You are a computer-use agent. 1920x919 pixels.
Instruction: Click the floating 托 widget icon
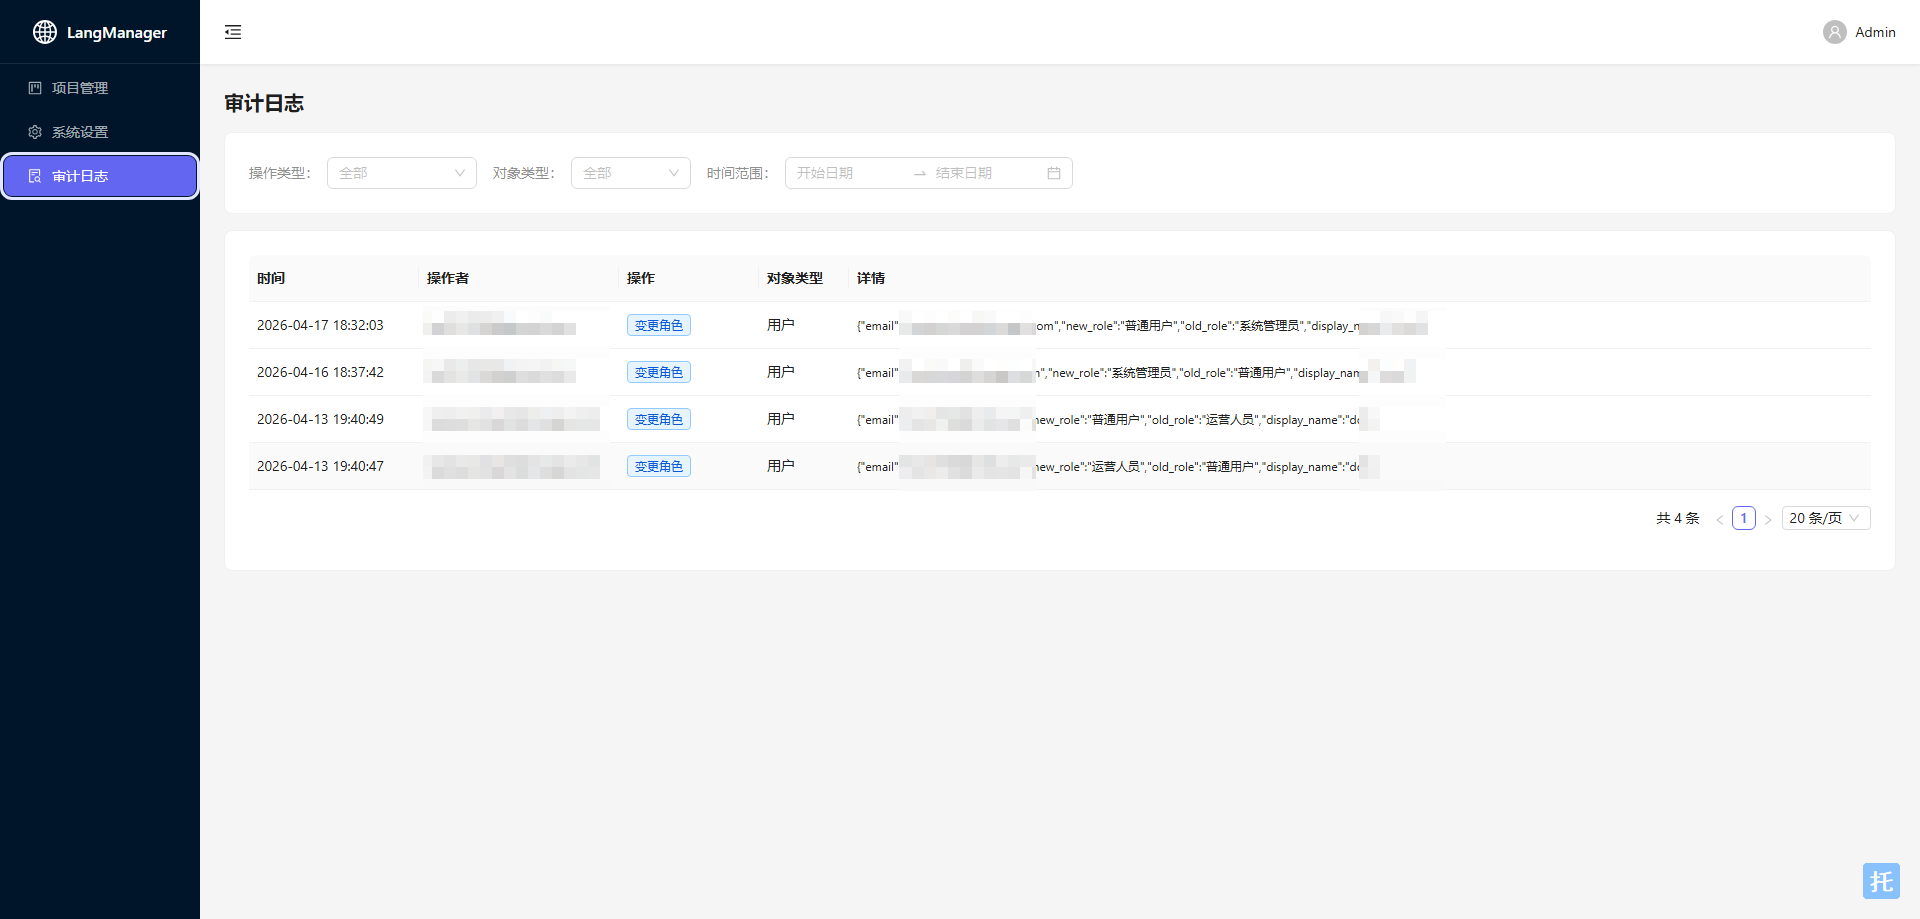1881,881
